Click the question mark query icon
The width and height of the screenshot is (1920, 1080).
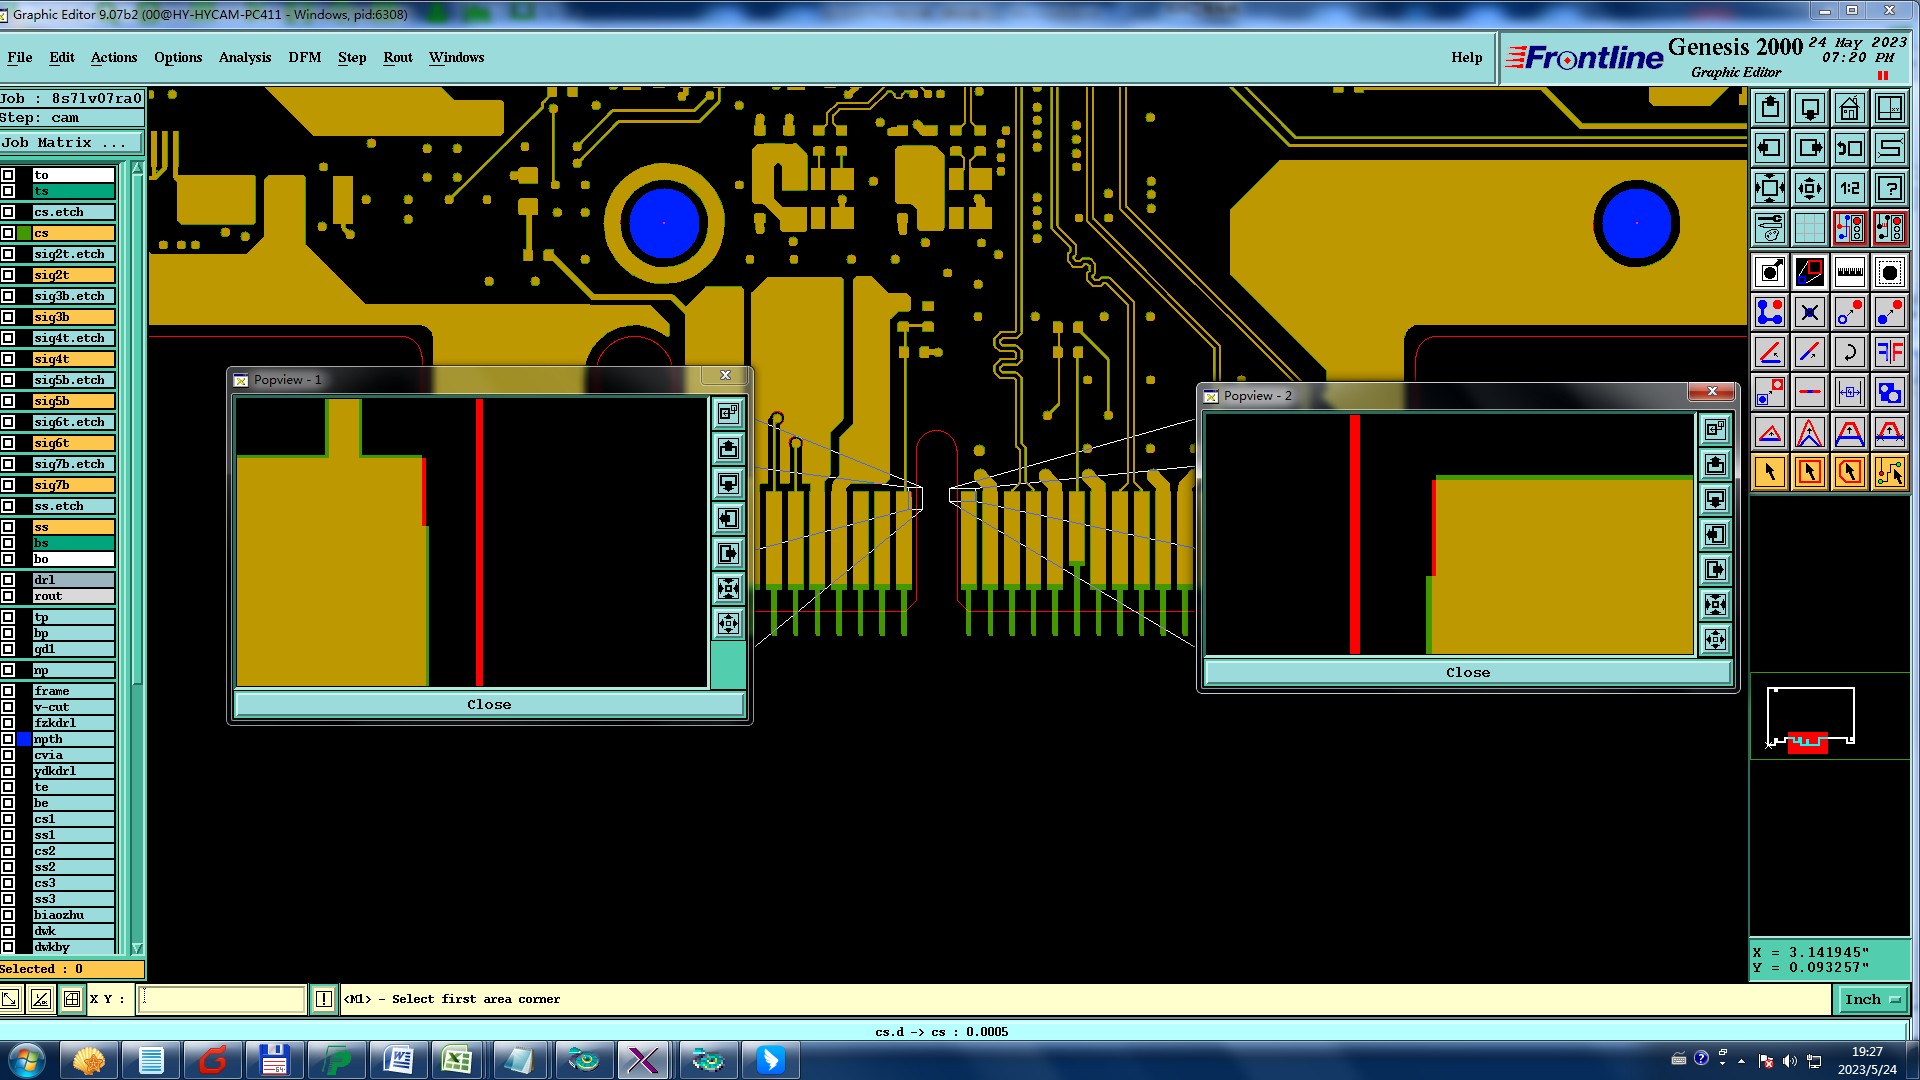coord(1890,188)
